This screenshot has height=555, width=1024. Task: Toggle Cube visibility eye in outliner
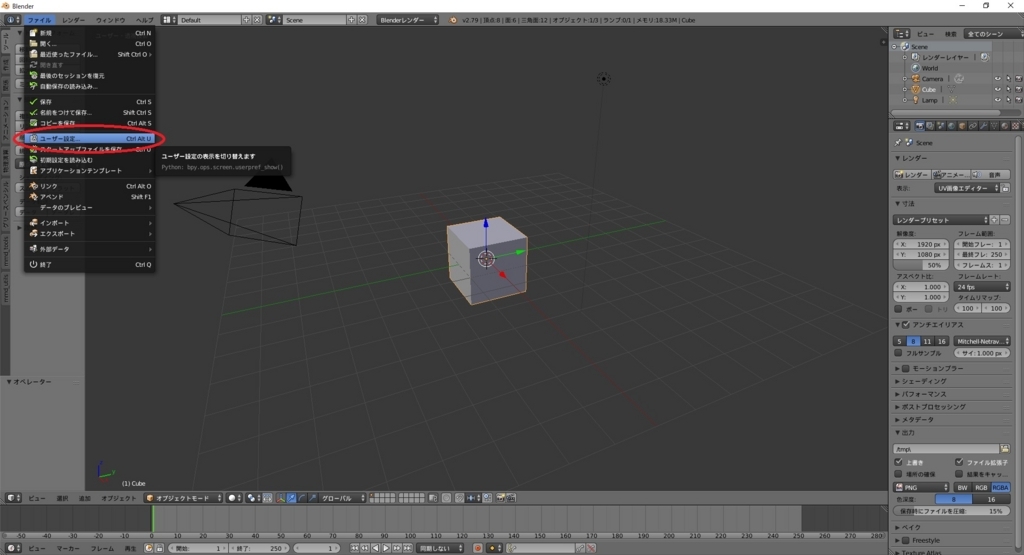point(997,89)
